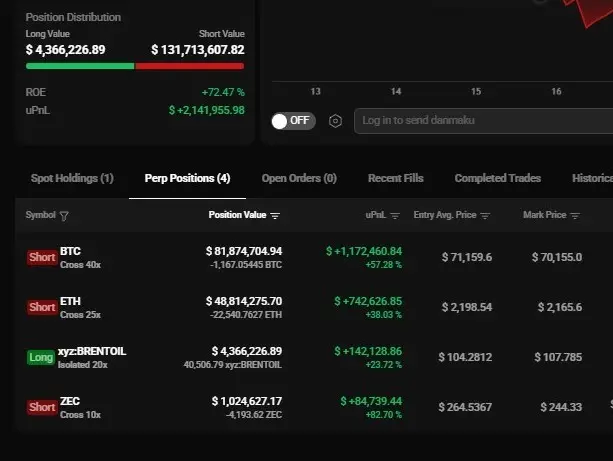Image resolution: width=613 pixels, height=461 pixels.
Task: Click the Long Value amount in Position Distribution
Action: pyautogui.click(x=65, y=50)
